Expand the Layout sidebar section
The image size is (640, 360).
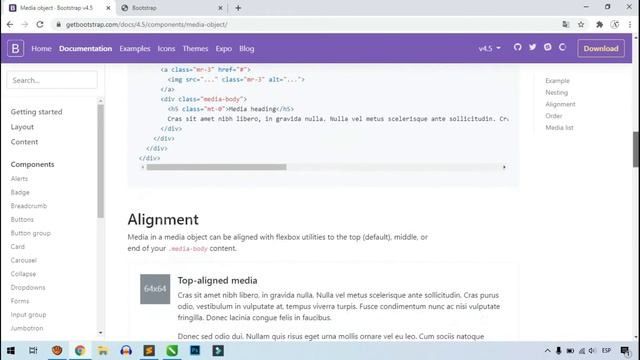pos(22,127)
